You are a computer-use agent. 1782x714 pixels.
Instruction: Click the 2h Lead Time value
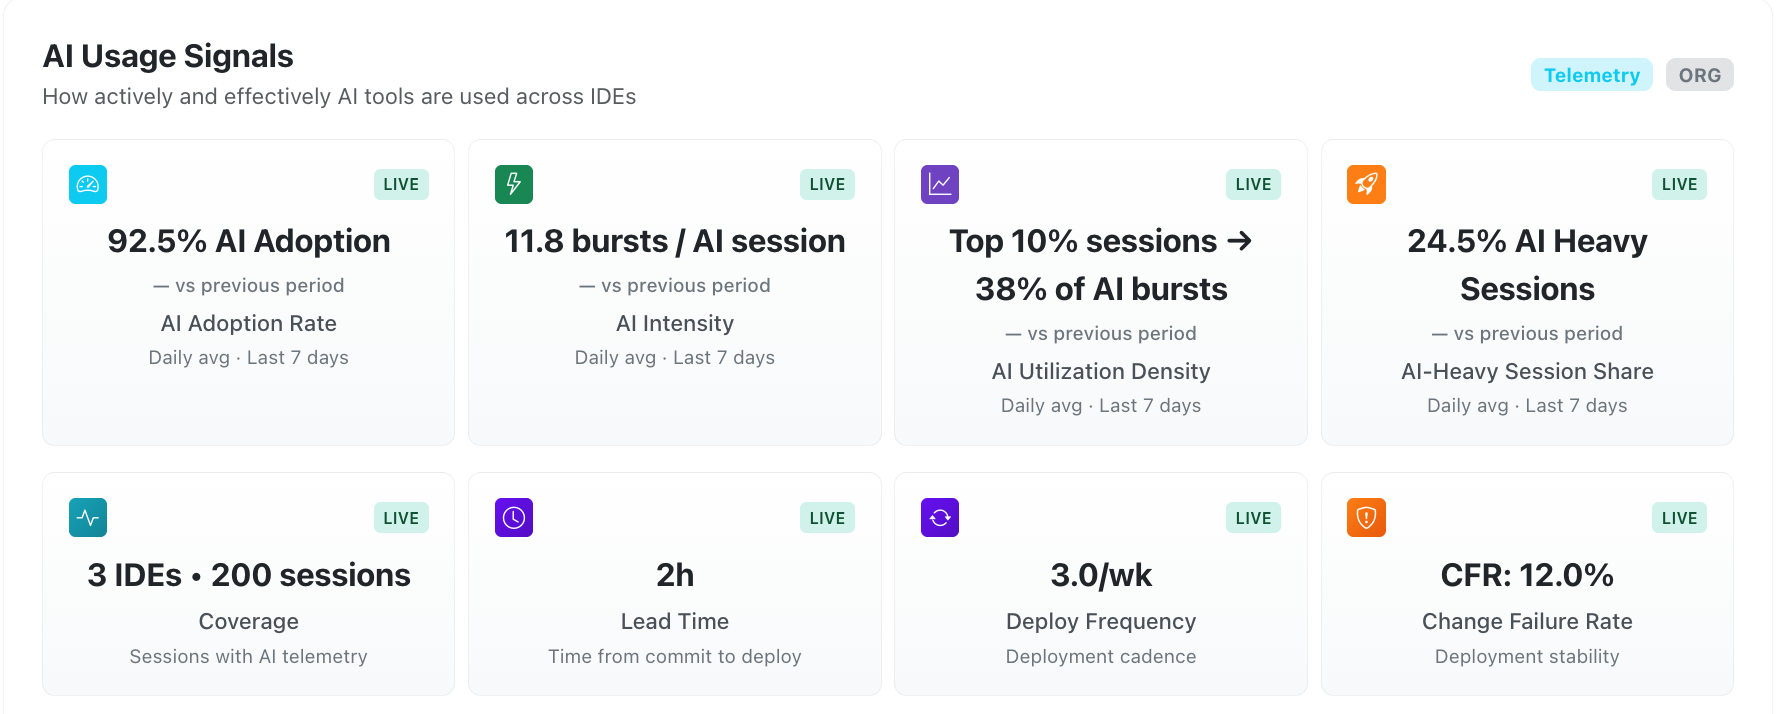pos(674,575)
